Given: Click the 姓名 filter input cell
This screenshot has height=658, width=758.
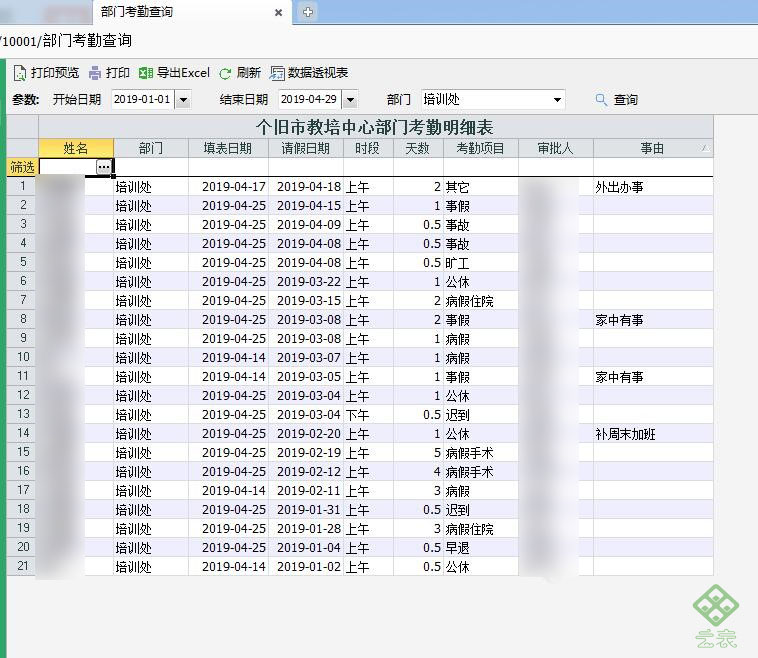Looking at the screenshot, I should [68, 167].
